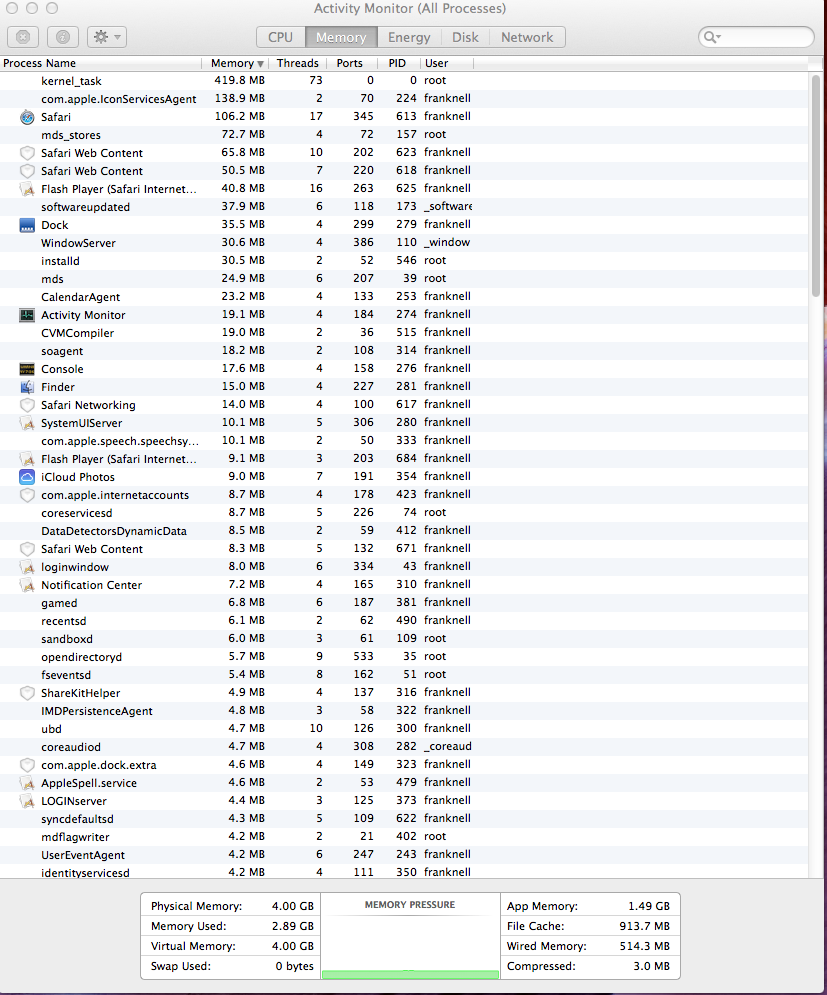Click the Console process icon

[27, 369]
